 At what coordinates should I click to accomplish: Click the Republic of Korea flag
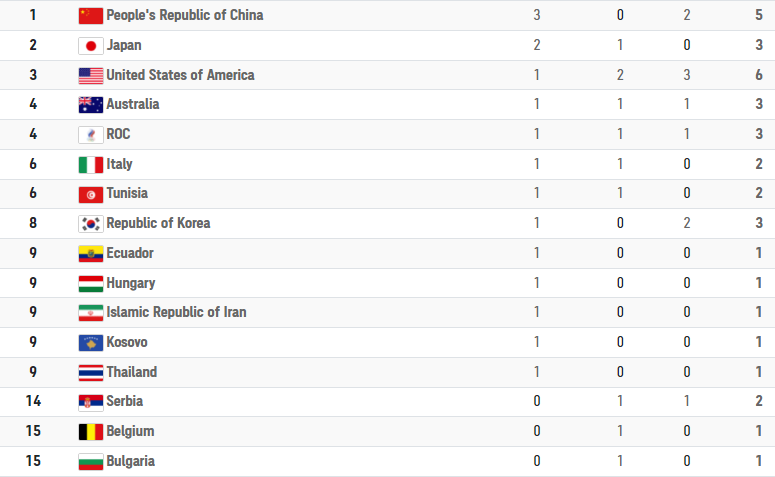91,224
